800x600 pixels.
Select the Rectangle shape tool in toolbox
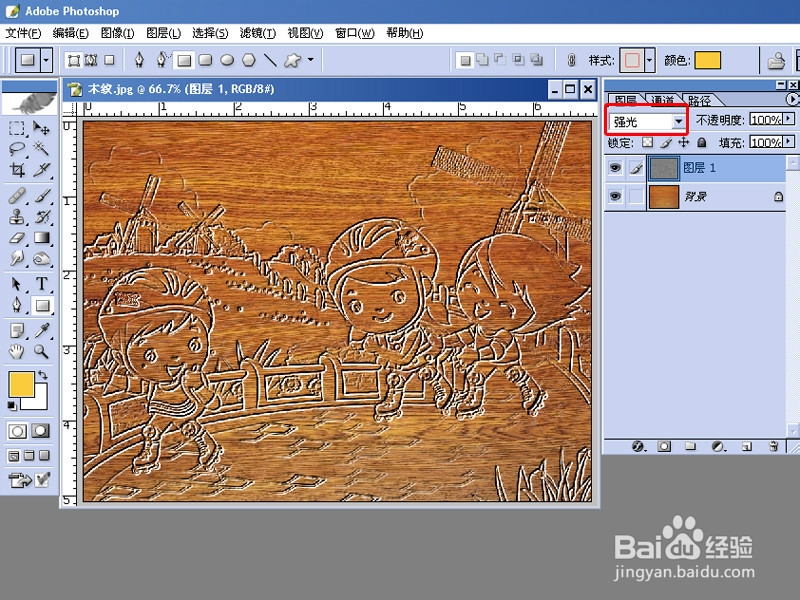pyautogui.click(x=41, y=305)
